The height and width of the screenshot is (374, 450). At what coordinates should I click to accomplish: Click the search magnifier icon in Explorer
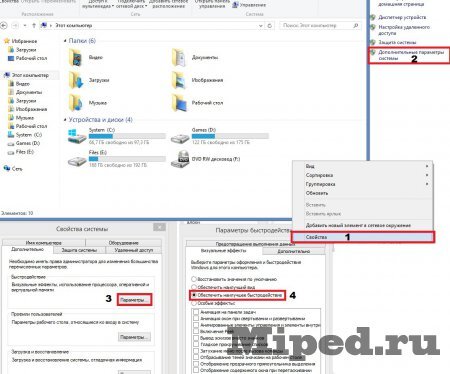356,25
